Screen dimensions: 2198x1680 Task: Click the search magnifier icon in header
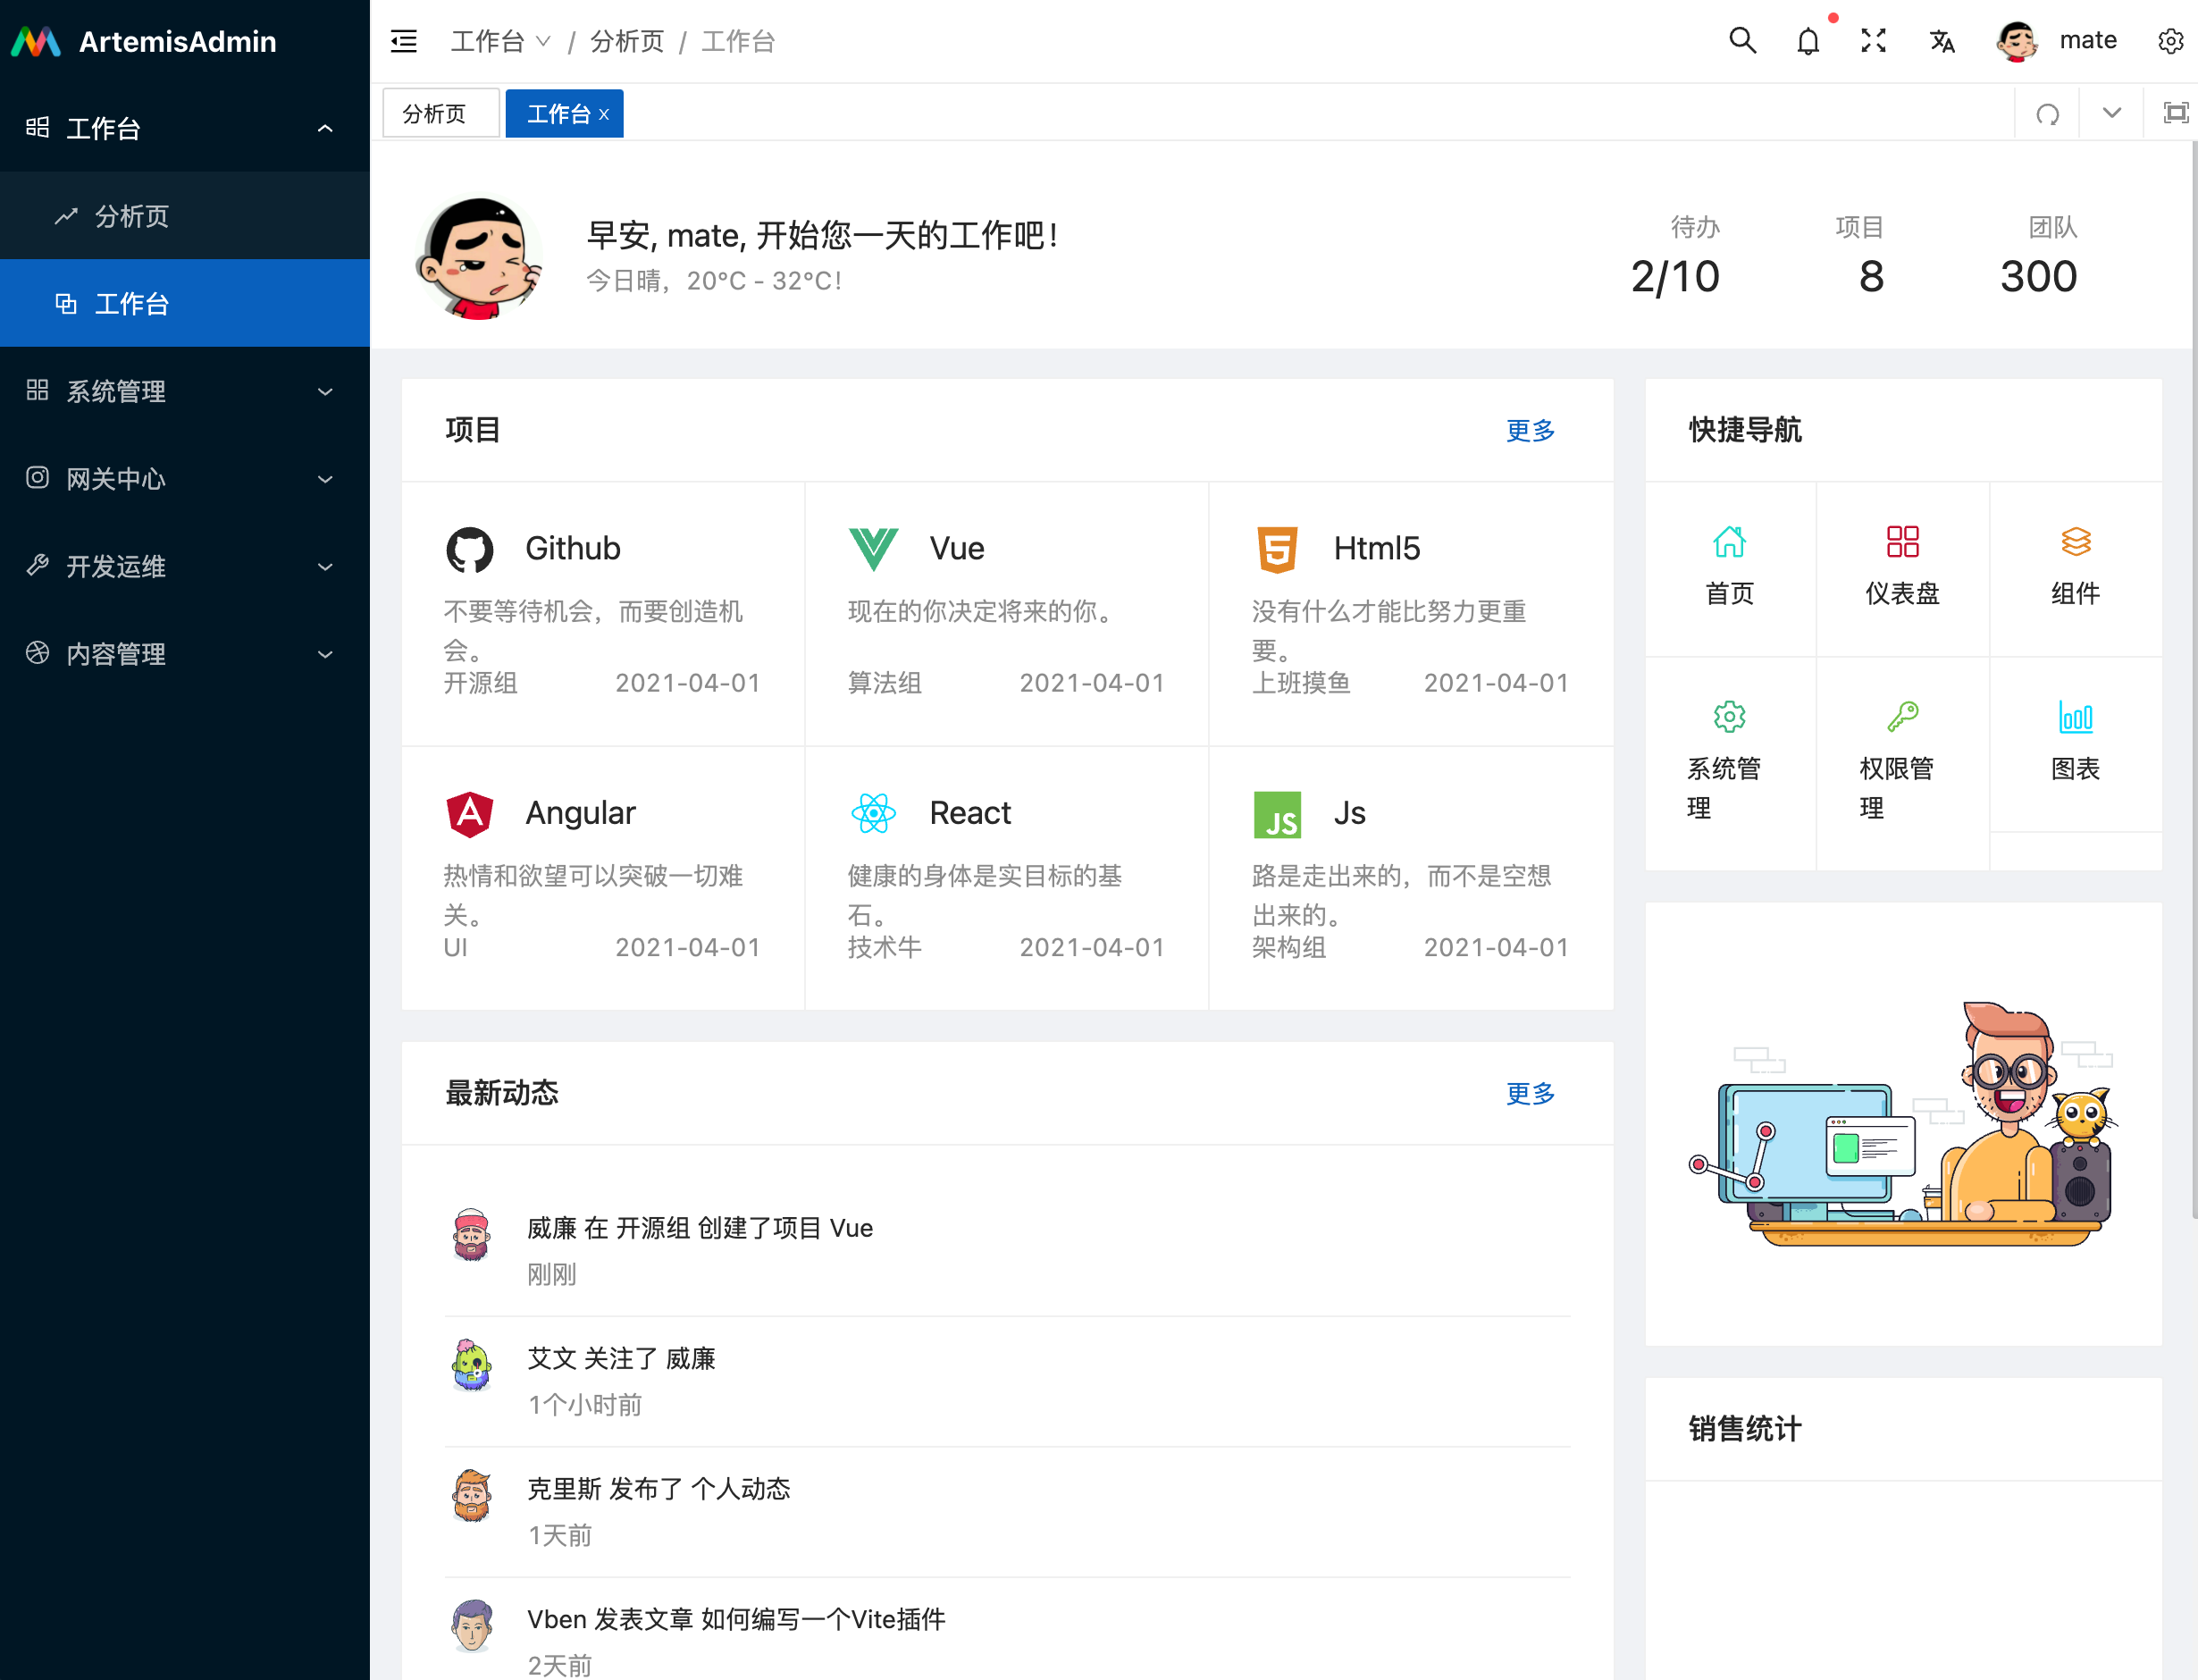pos(1742,41)
